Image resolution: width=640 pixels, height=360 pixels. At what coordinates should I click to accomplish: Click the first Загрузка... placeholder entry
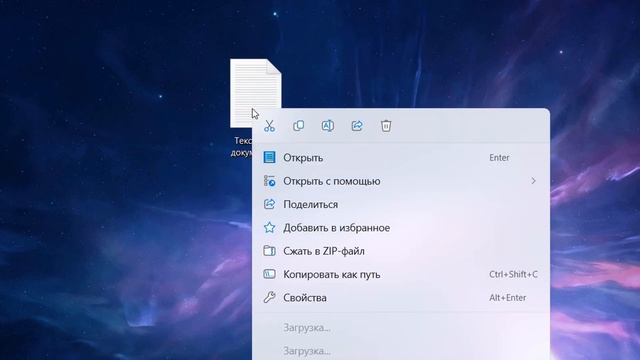tap(307, 328)
